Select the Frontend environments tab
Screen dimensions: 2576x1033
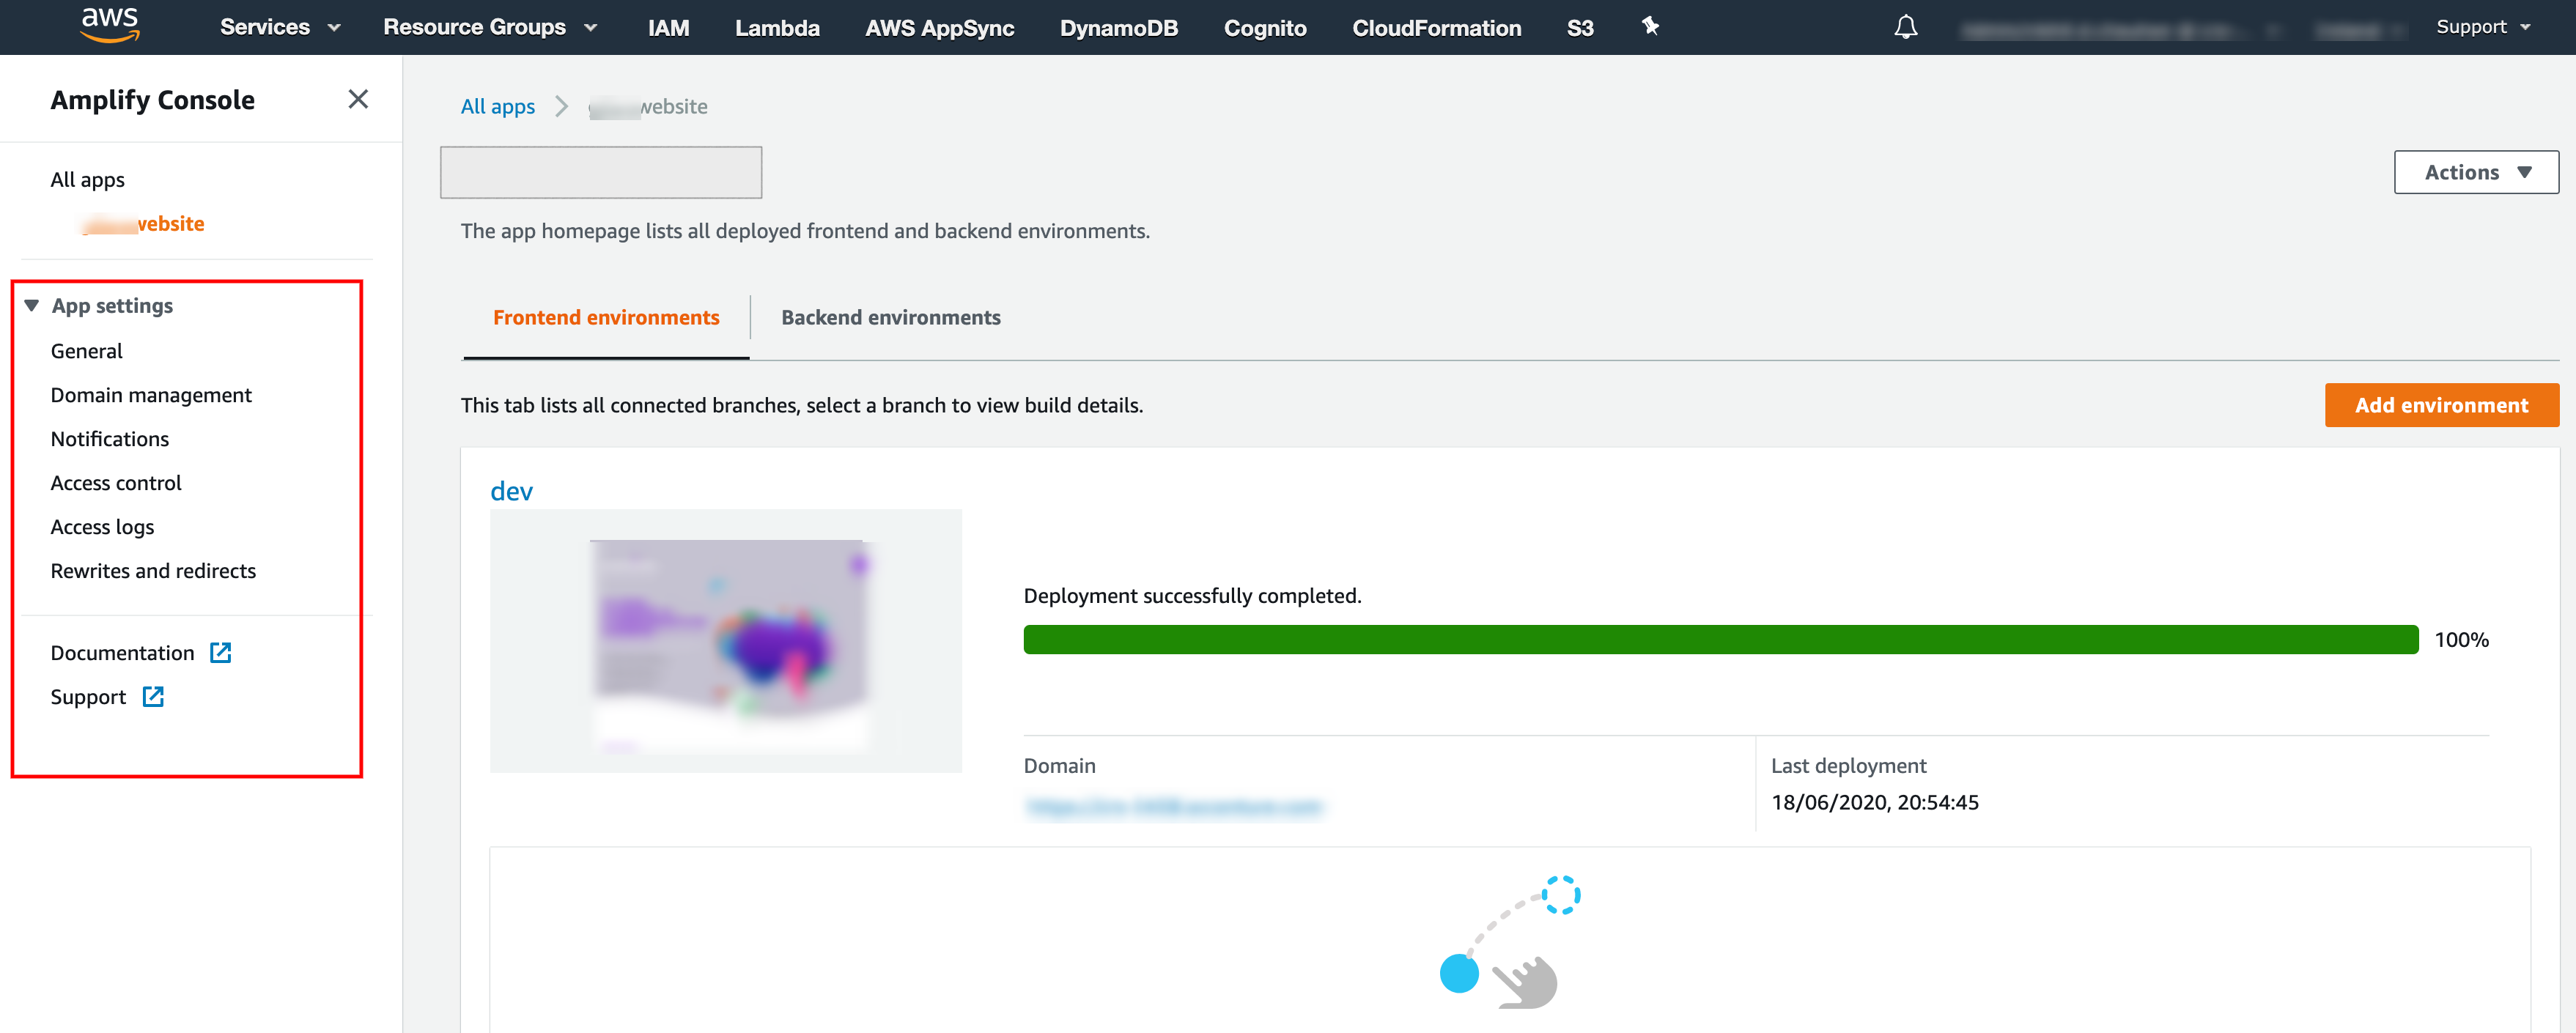click(605, 317)
